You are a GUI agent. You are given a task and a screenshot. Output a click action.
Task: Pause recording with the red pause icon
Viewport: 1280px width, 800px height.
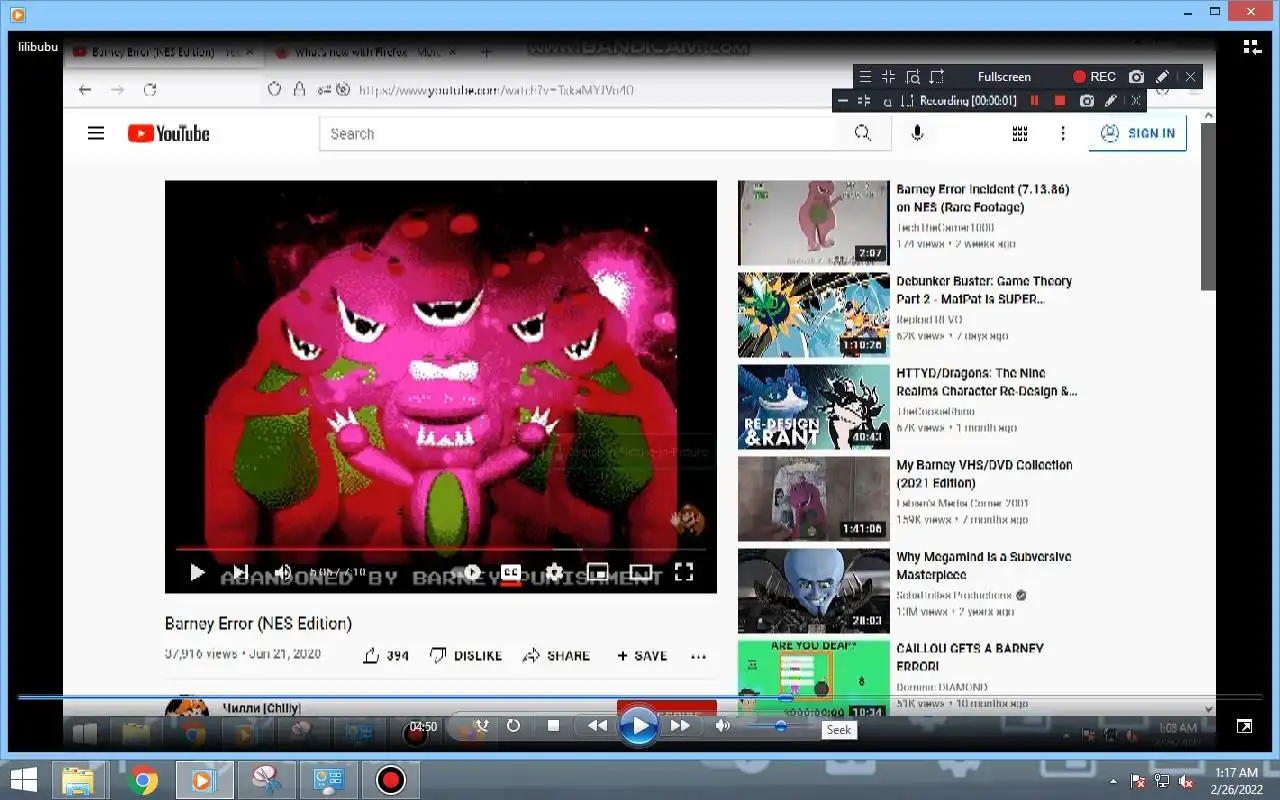click(x=1035, y=101)
